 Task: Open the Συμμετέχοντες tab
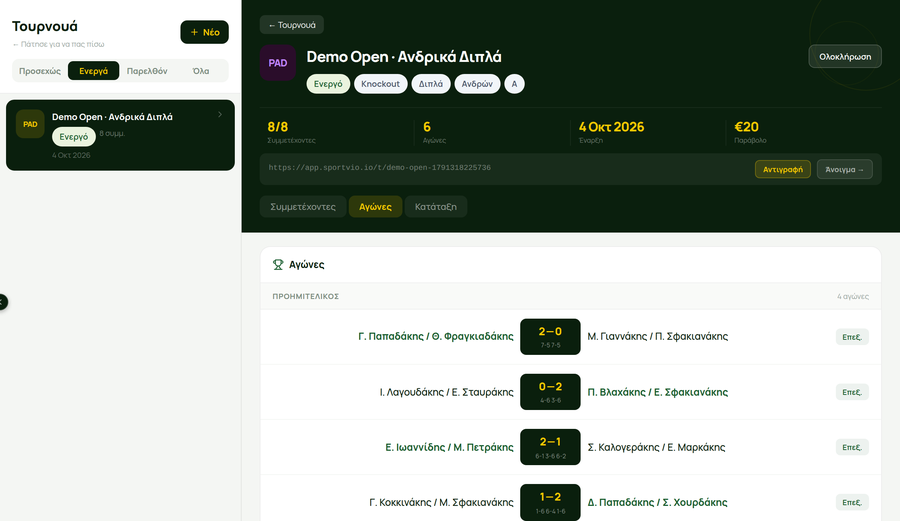(302, 207)
